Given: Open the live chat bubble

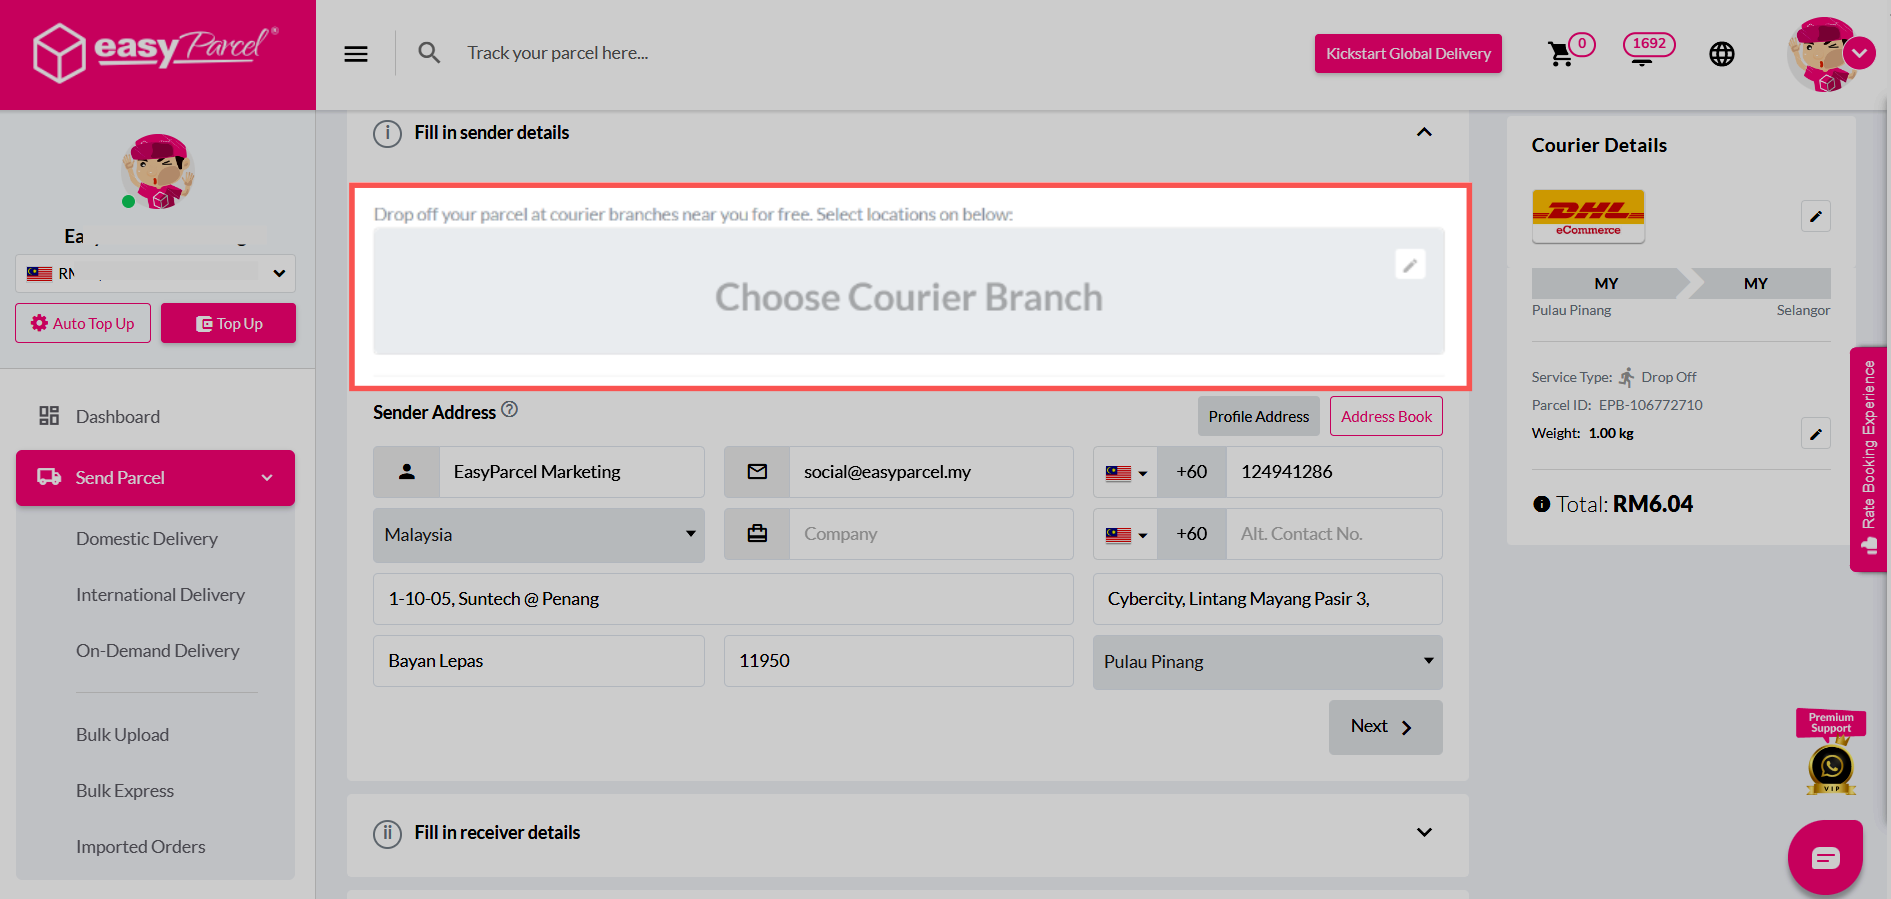Looking at the screenshot, I should (x=1825, y=857).
